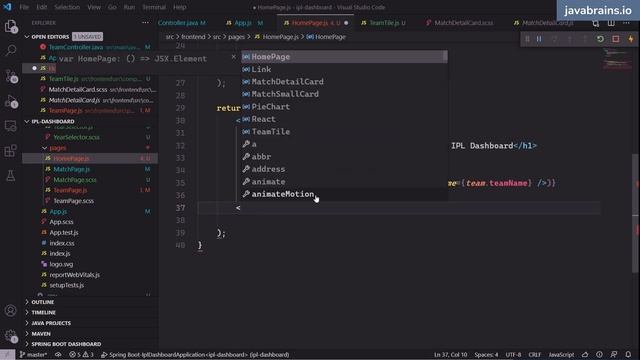Open the Search view in activity bar
The width and height of the screenshot is (640, 360).
point(11,51)
